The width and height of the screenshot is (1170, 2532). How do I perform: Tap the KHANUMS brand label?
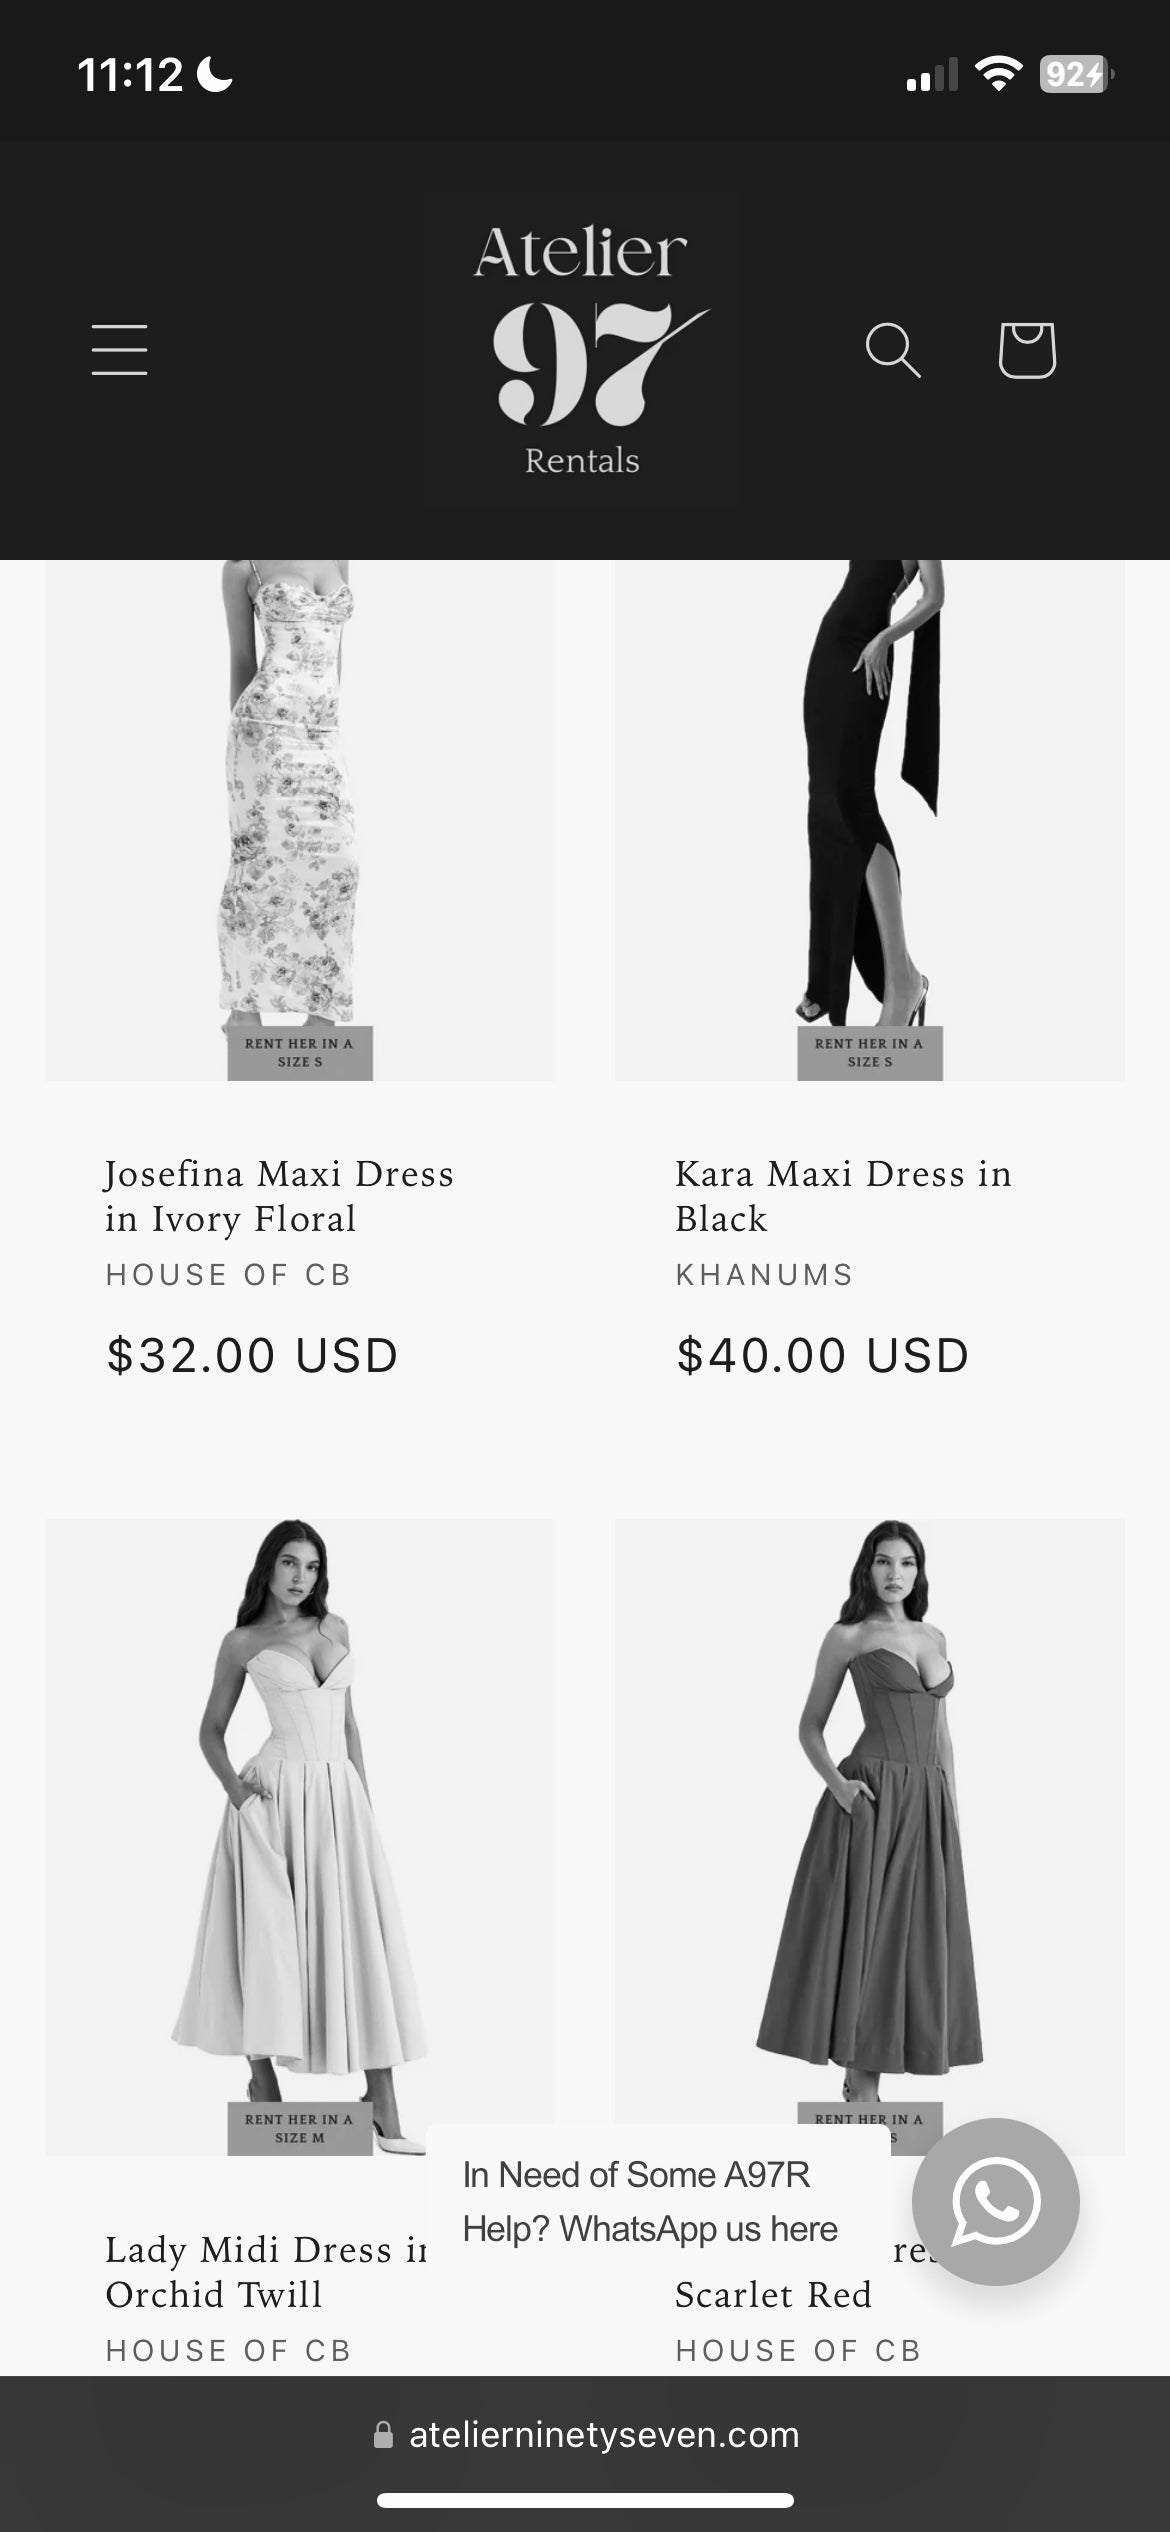(764, 1275)
